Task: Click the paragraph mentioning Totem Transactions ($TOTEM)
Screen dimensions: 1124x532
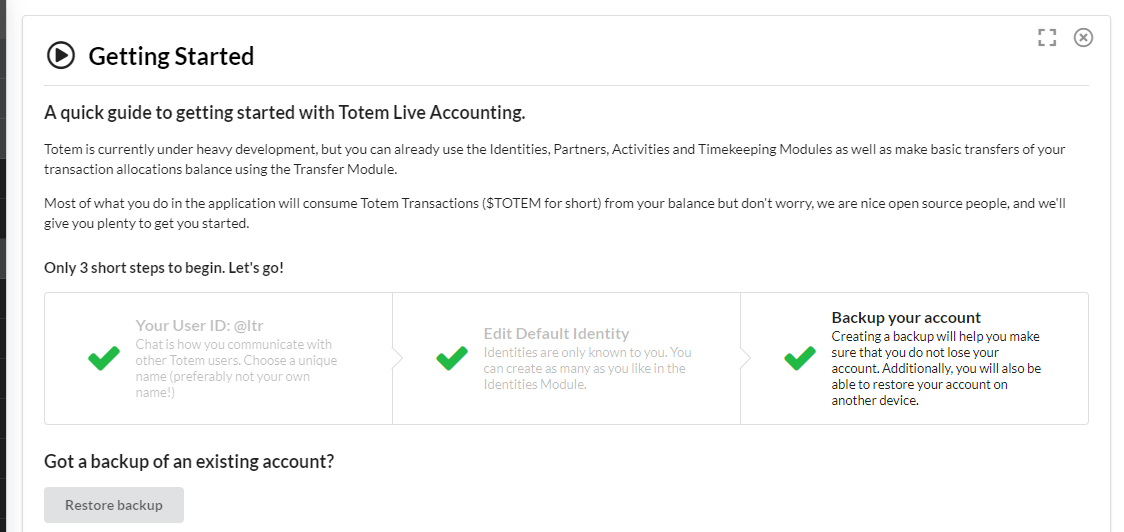Action: click(554, 213)
